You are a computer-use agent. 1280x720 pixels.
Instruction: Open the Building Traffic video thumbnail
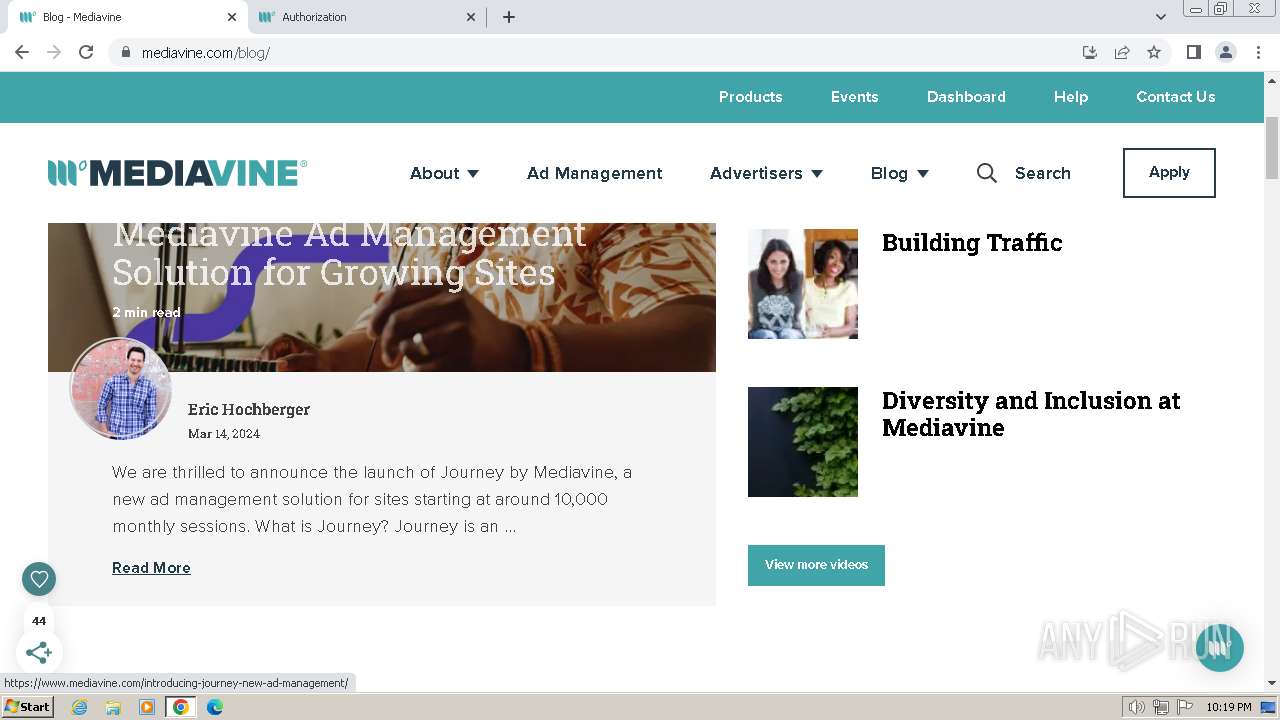click(x=803, y=284)
